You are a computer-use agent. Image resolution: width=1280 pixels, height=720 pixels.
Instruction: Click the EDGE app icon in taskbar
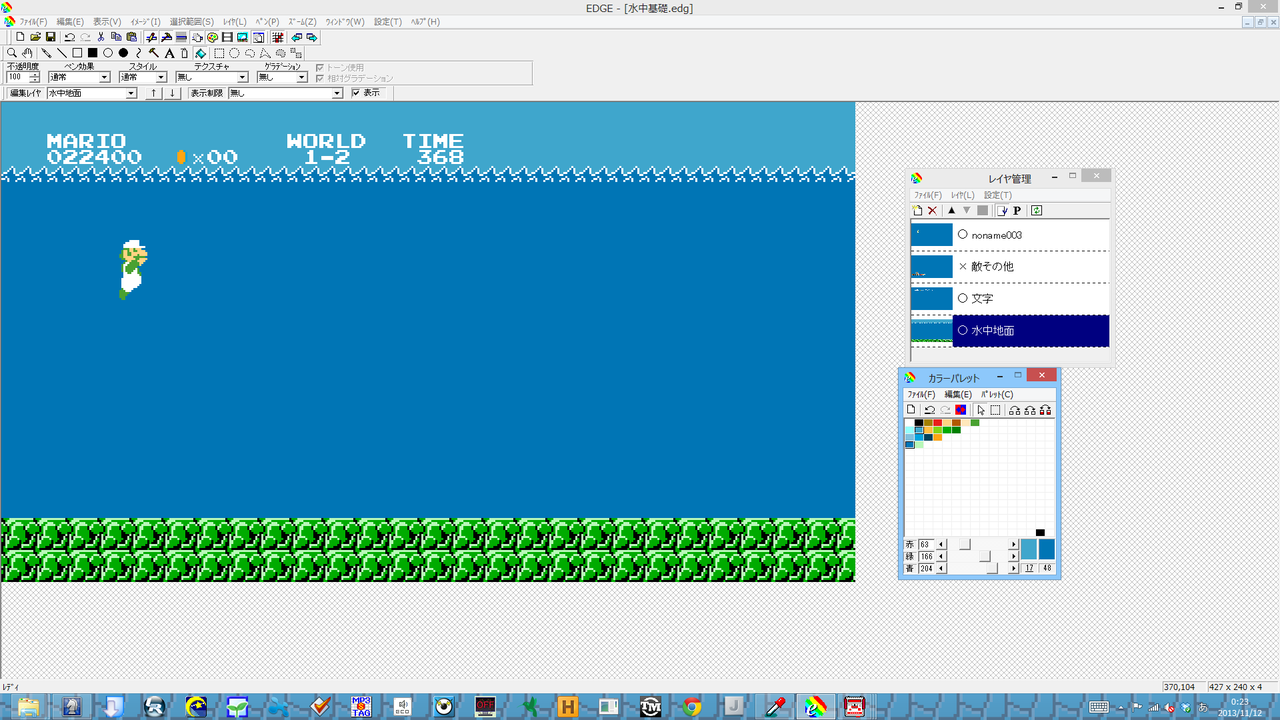815,707
